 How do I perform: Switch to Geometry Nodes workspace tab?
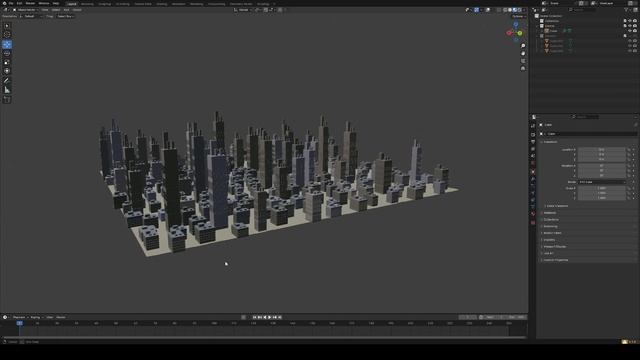241,4
